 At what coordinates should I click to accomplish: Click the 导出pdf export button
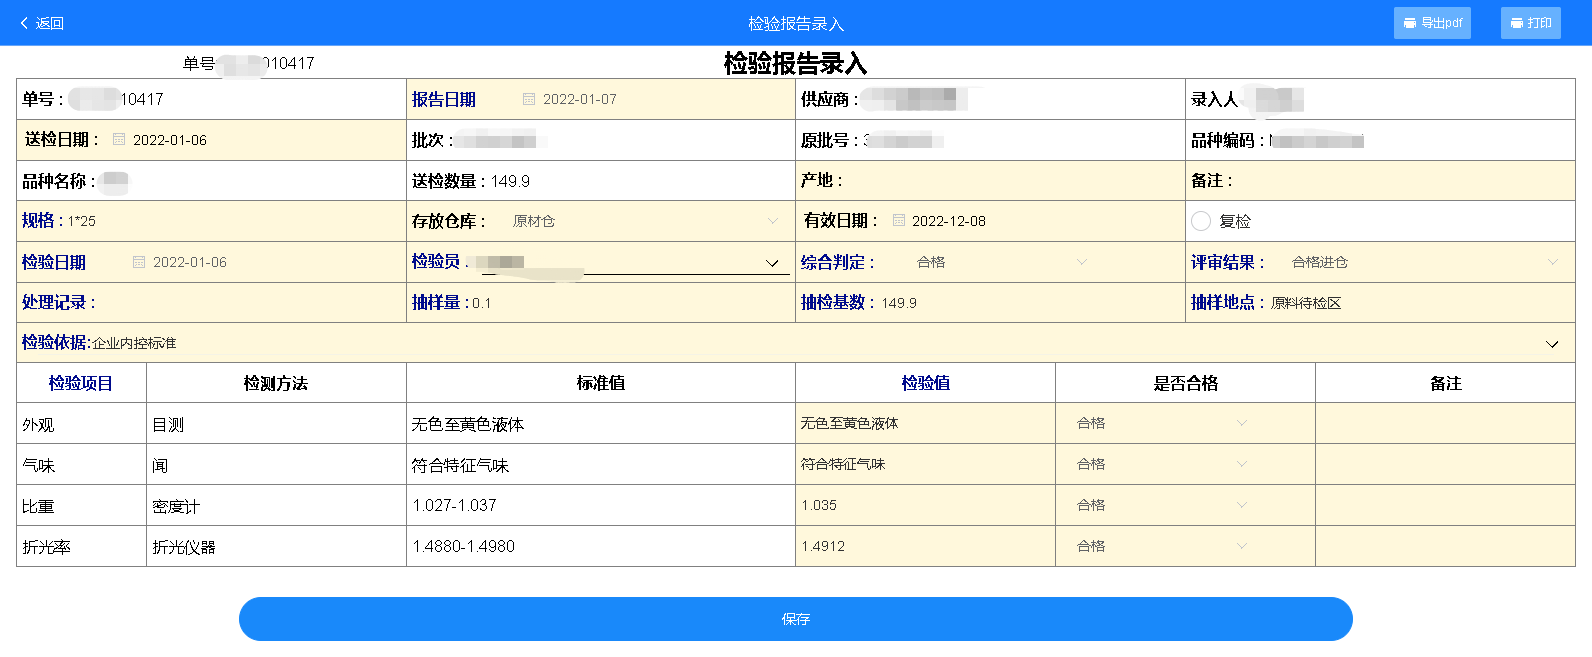click(1431, 23)
